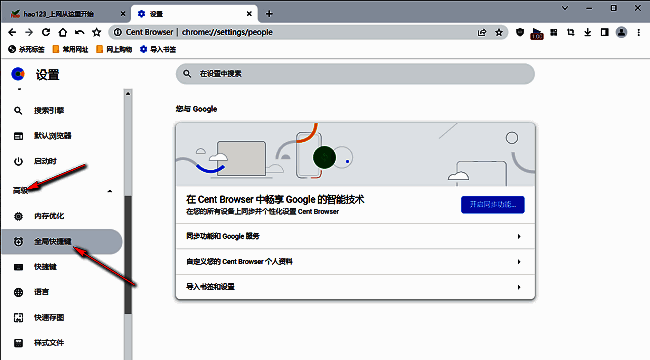Open the 常用网址 bookmarks folder
The width and height of the screenshot is (650, 360).
tap(70, 49)
